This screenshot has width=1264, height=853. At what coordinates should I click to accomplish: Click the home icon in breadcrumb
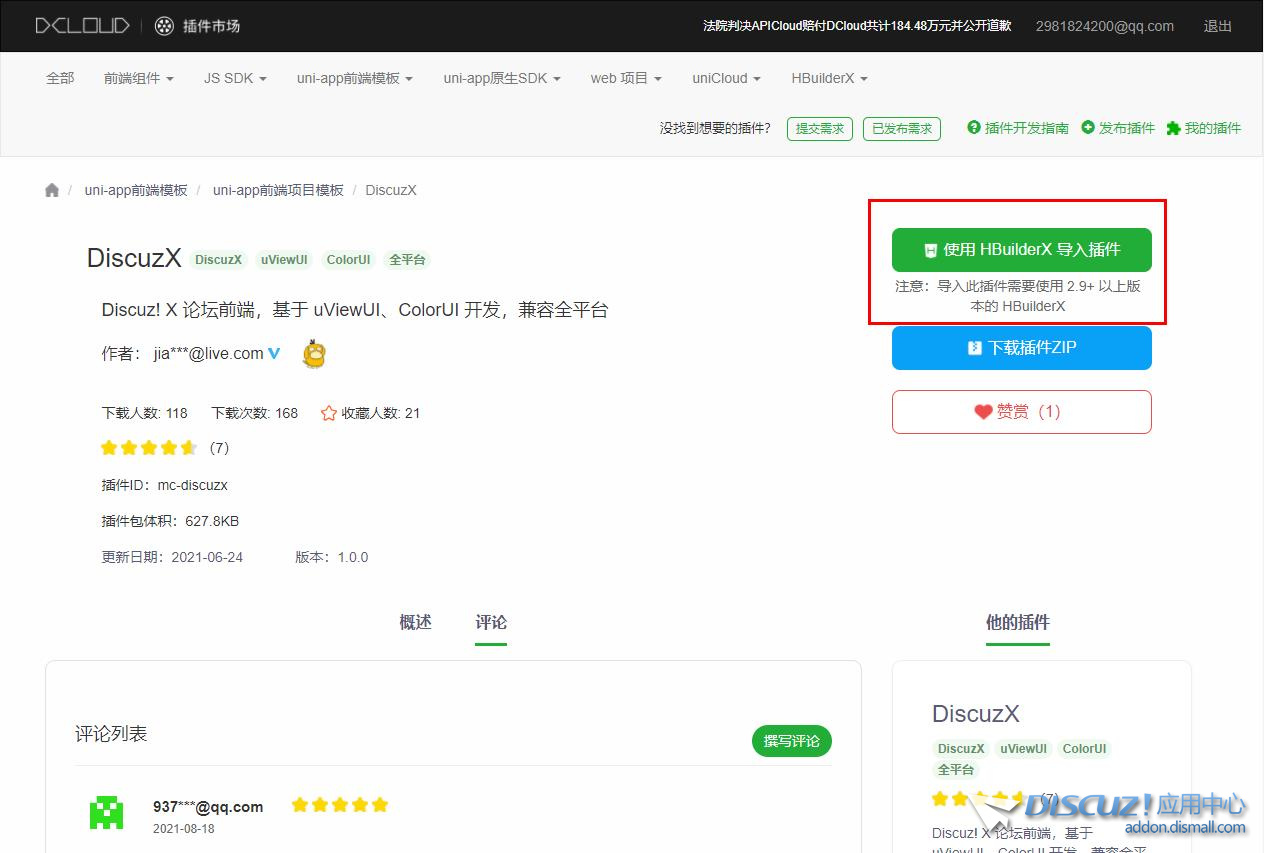(52, 190)
